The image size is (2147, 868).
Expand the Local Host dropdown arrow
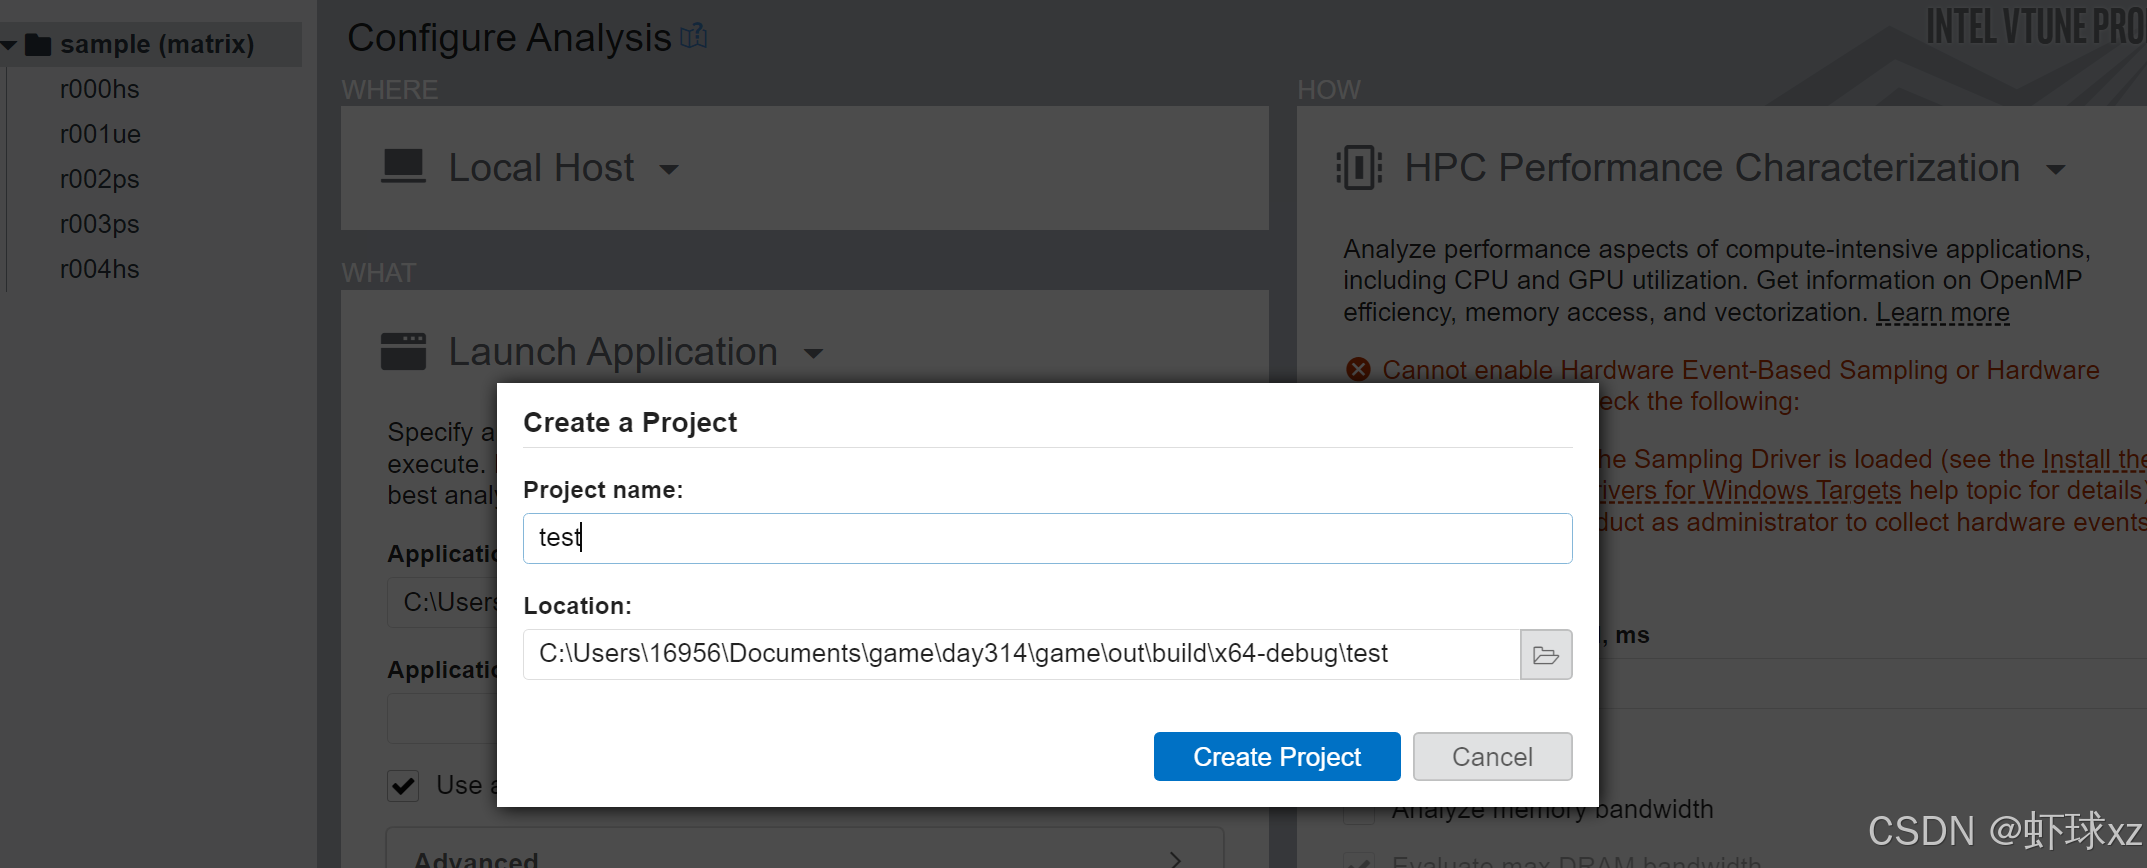point(669,170)
